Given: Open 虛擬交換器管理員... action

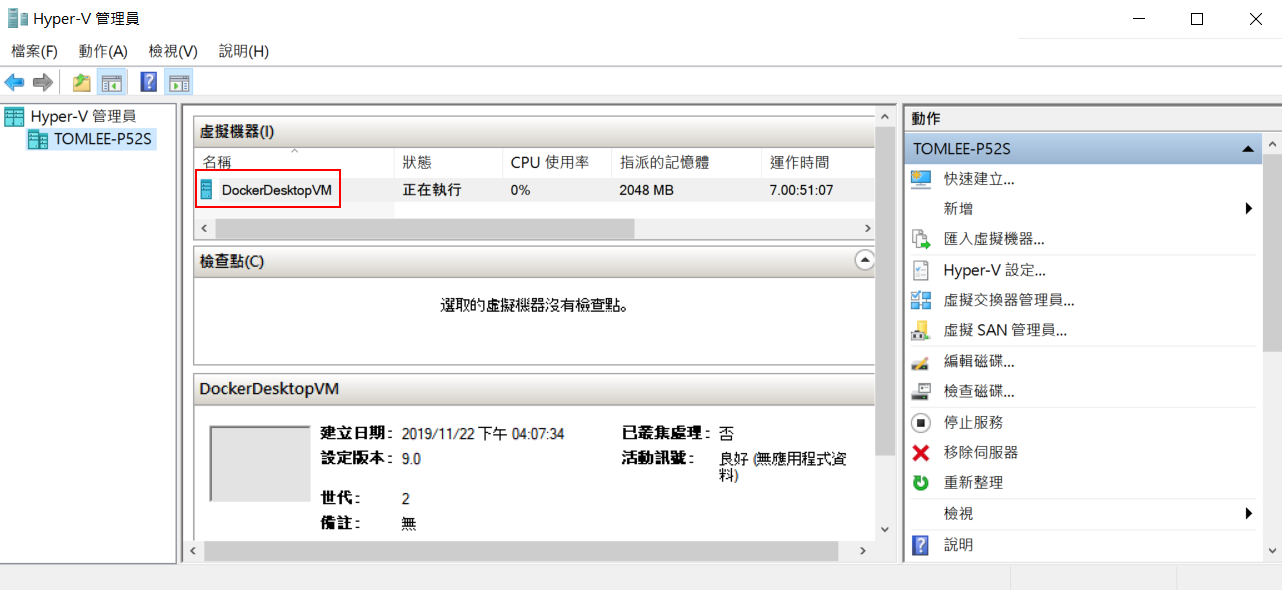Looking at the screenshot, I should click(1009, 300).
